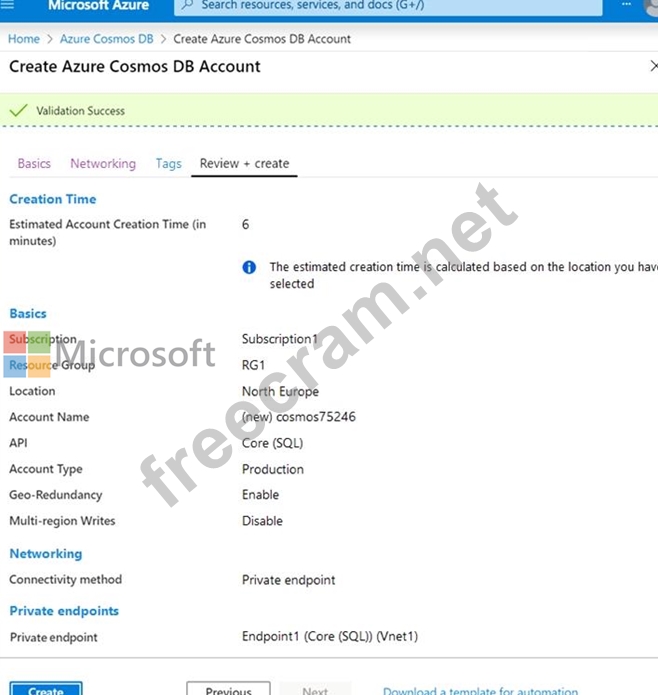This screenshot has height=695, width=658.
Task: Click the search magnifier icon
Action: click(x=187, y=4)
